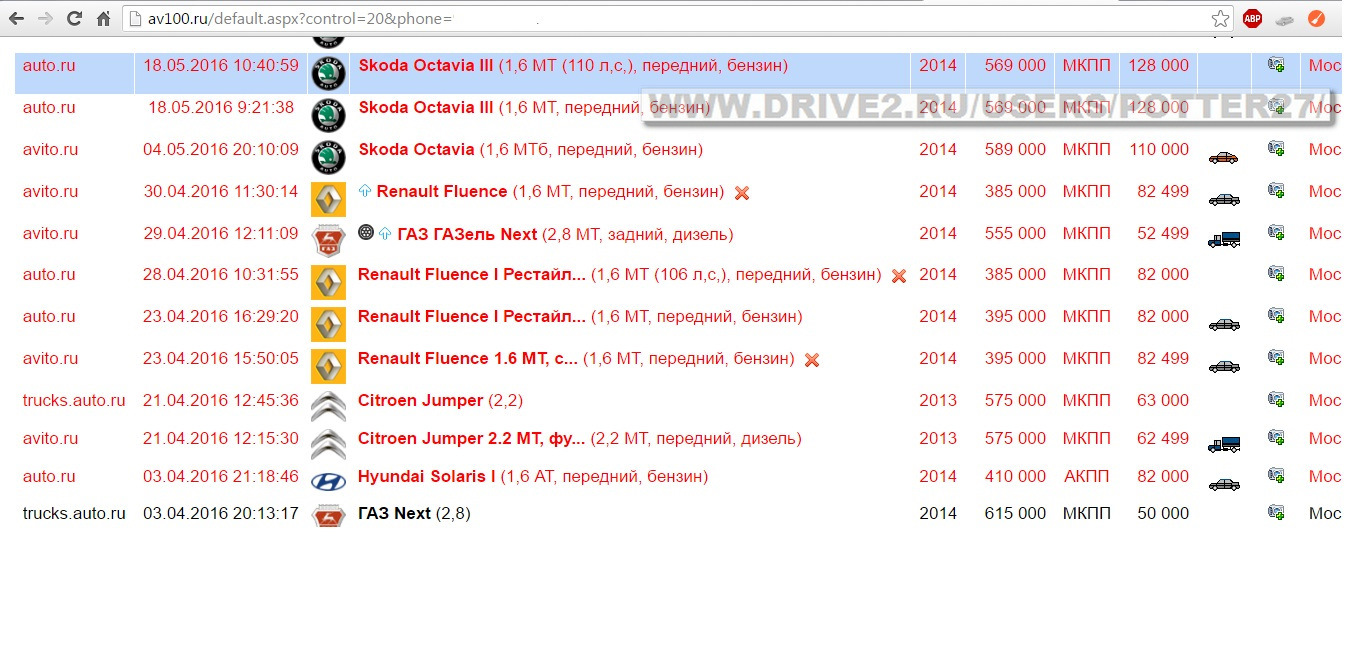Click the mileage 50 000

(1163, 513)
